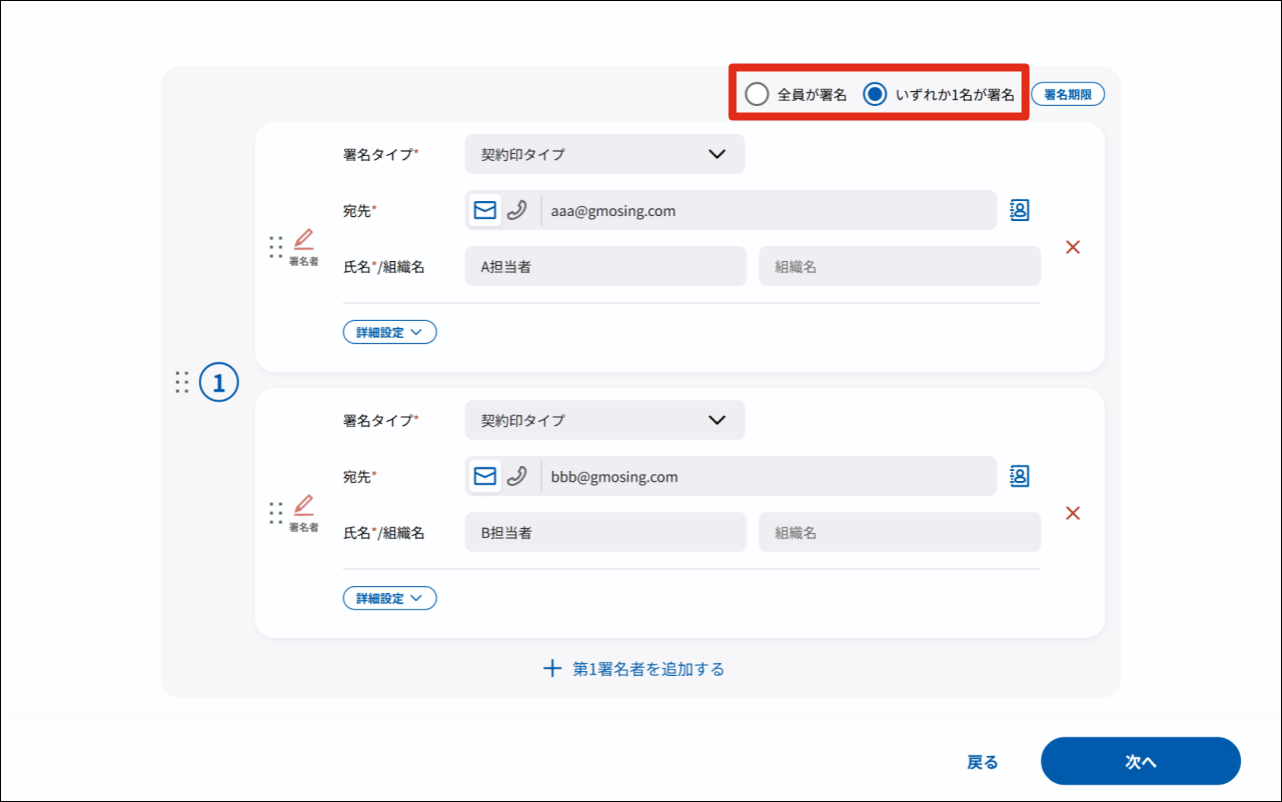Click the 組織名 field for A担当者
1282x802 pixels.
899,267
